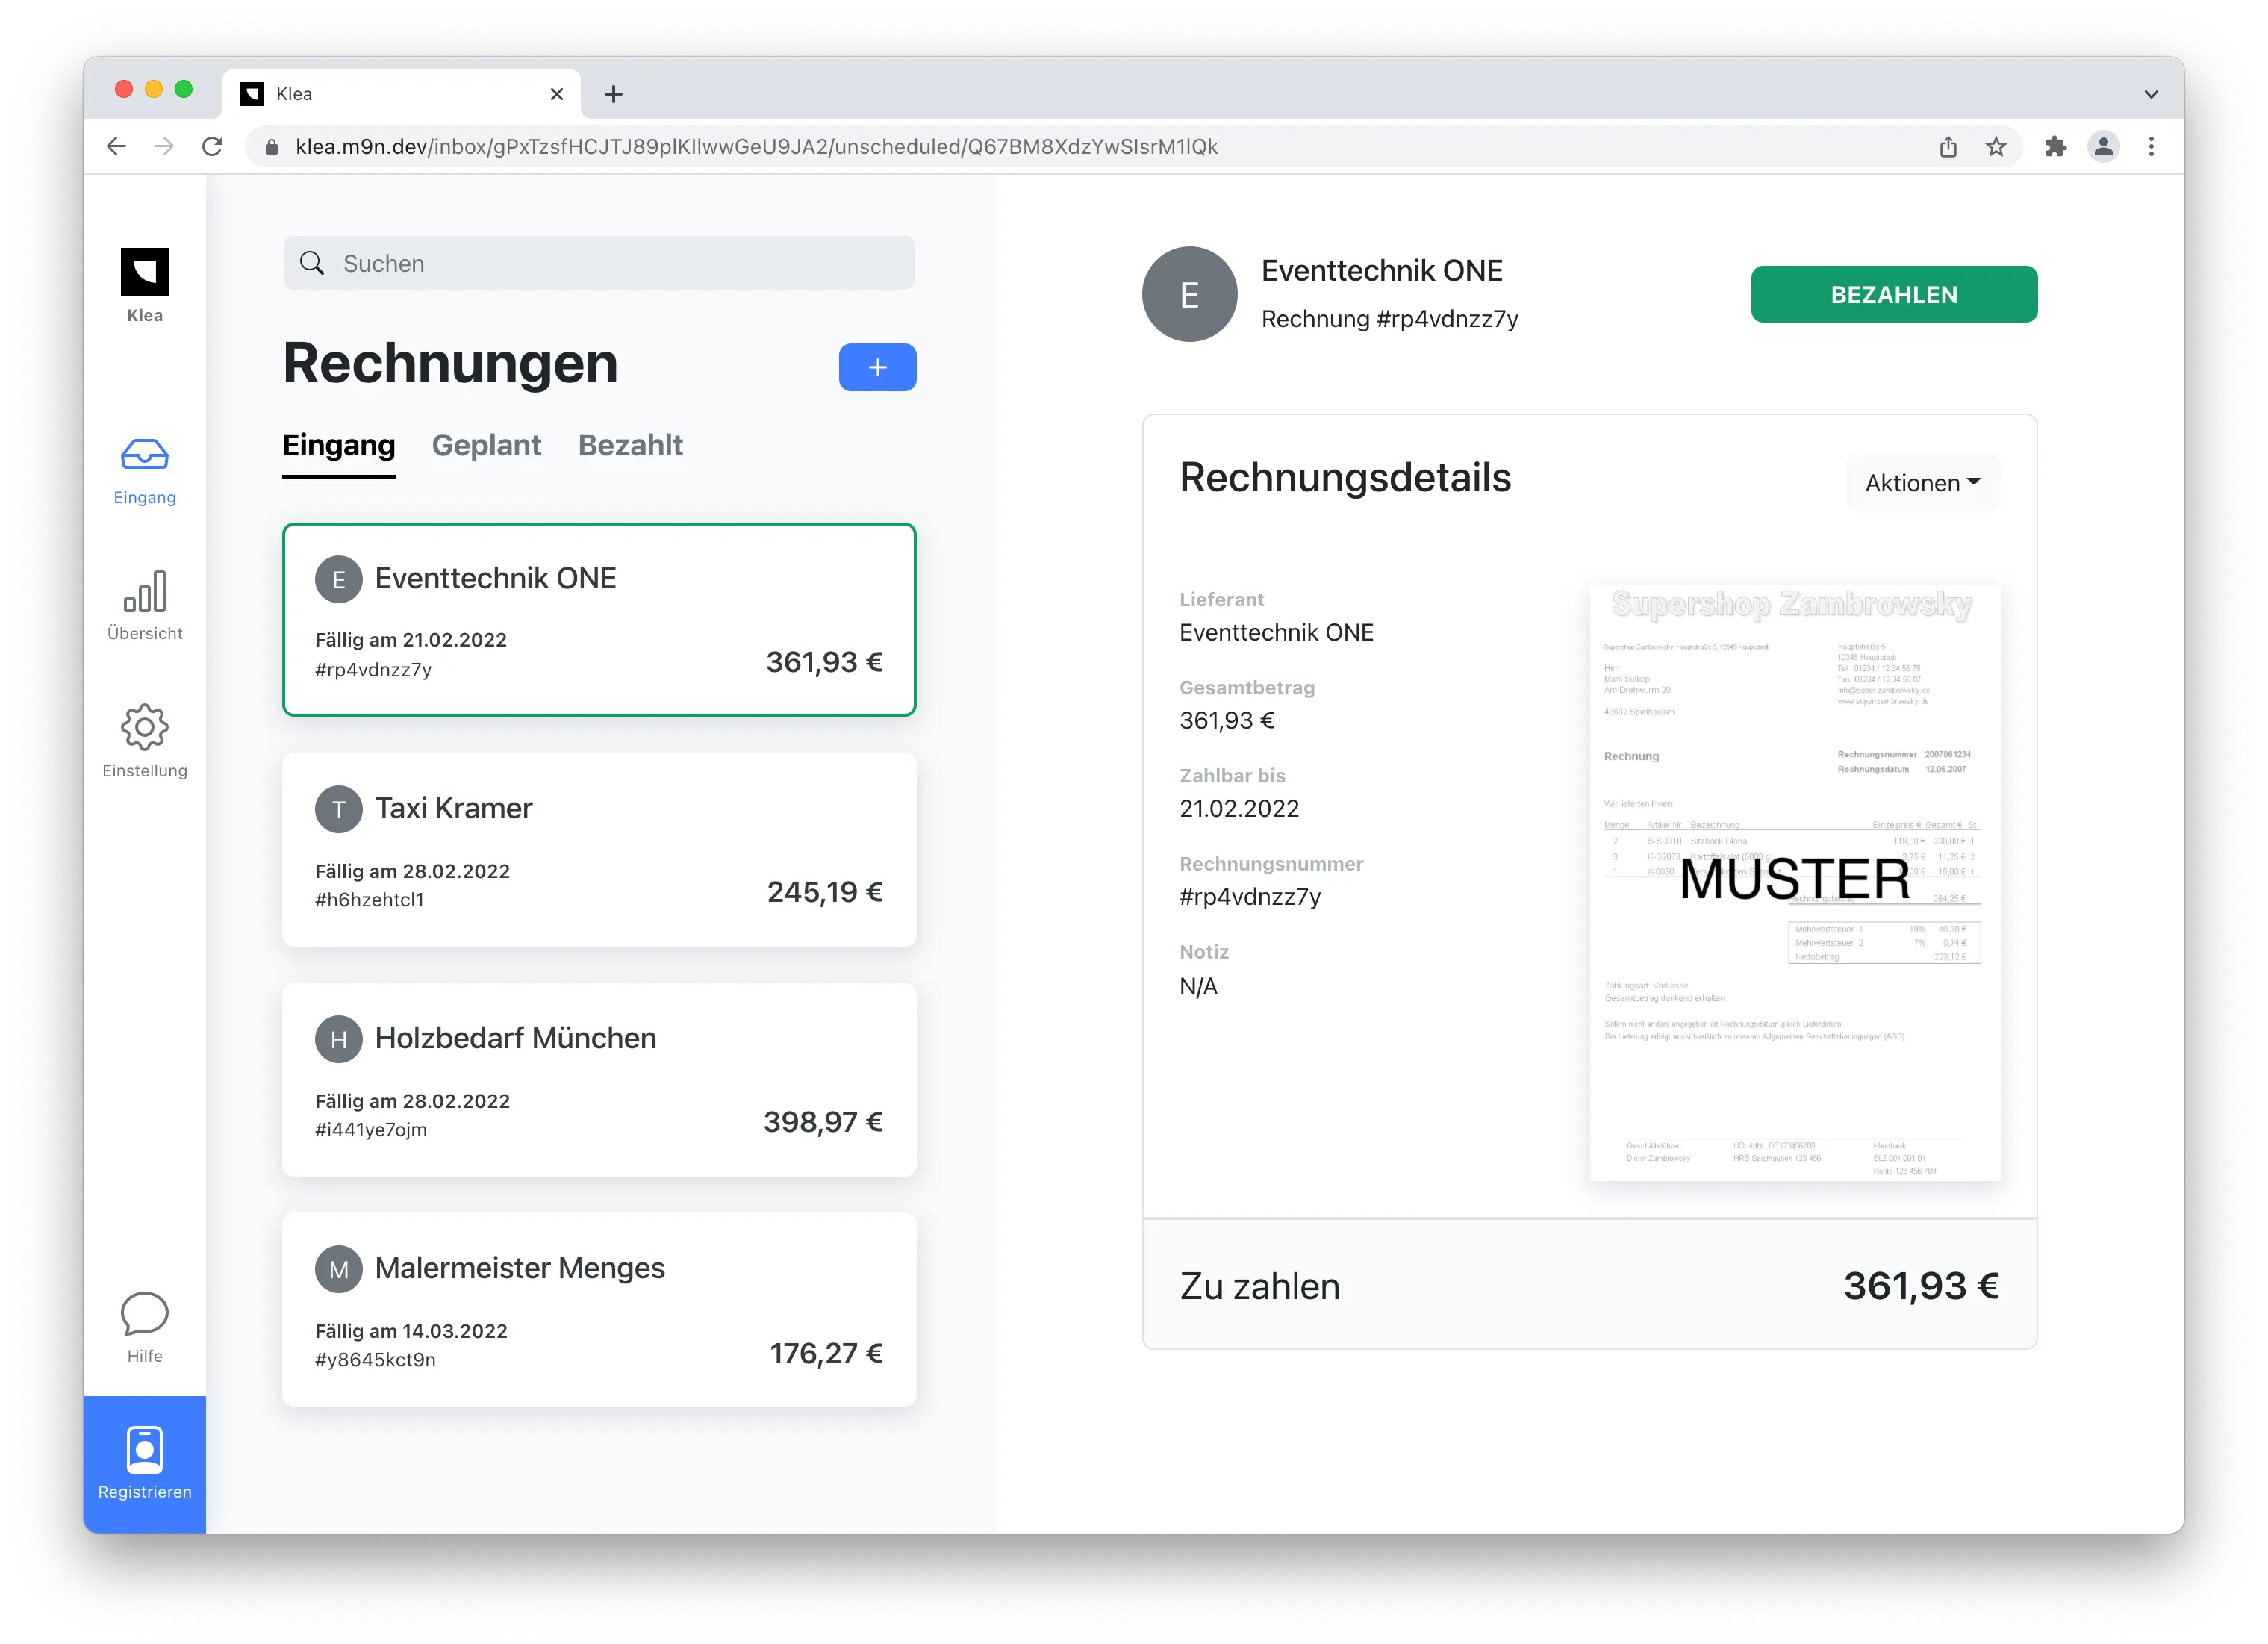Viewport: 2268px width, 1644px height.
Task: Click the blue add invoice button
Action: pos(877,367)
